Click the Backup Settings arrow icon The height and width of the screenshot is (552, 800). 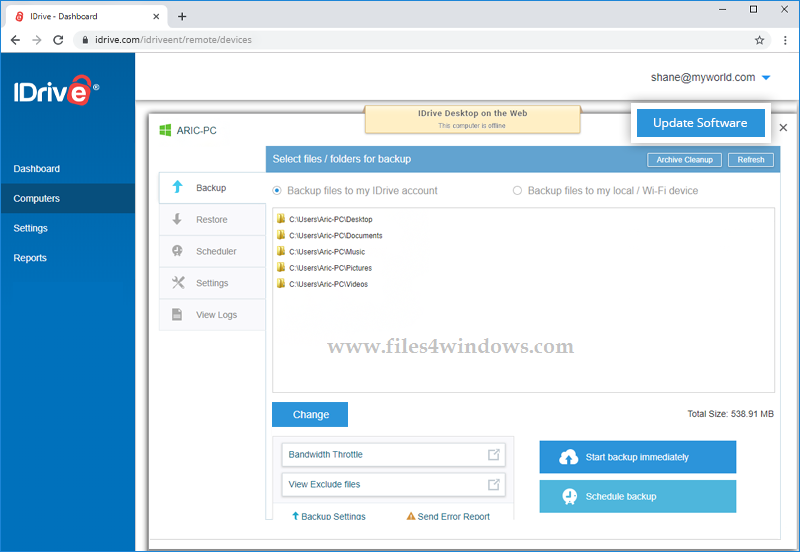coord(295,516)
